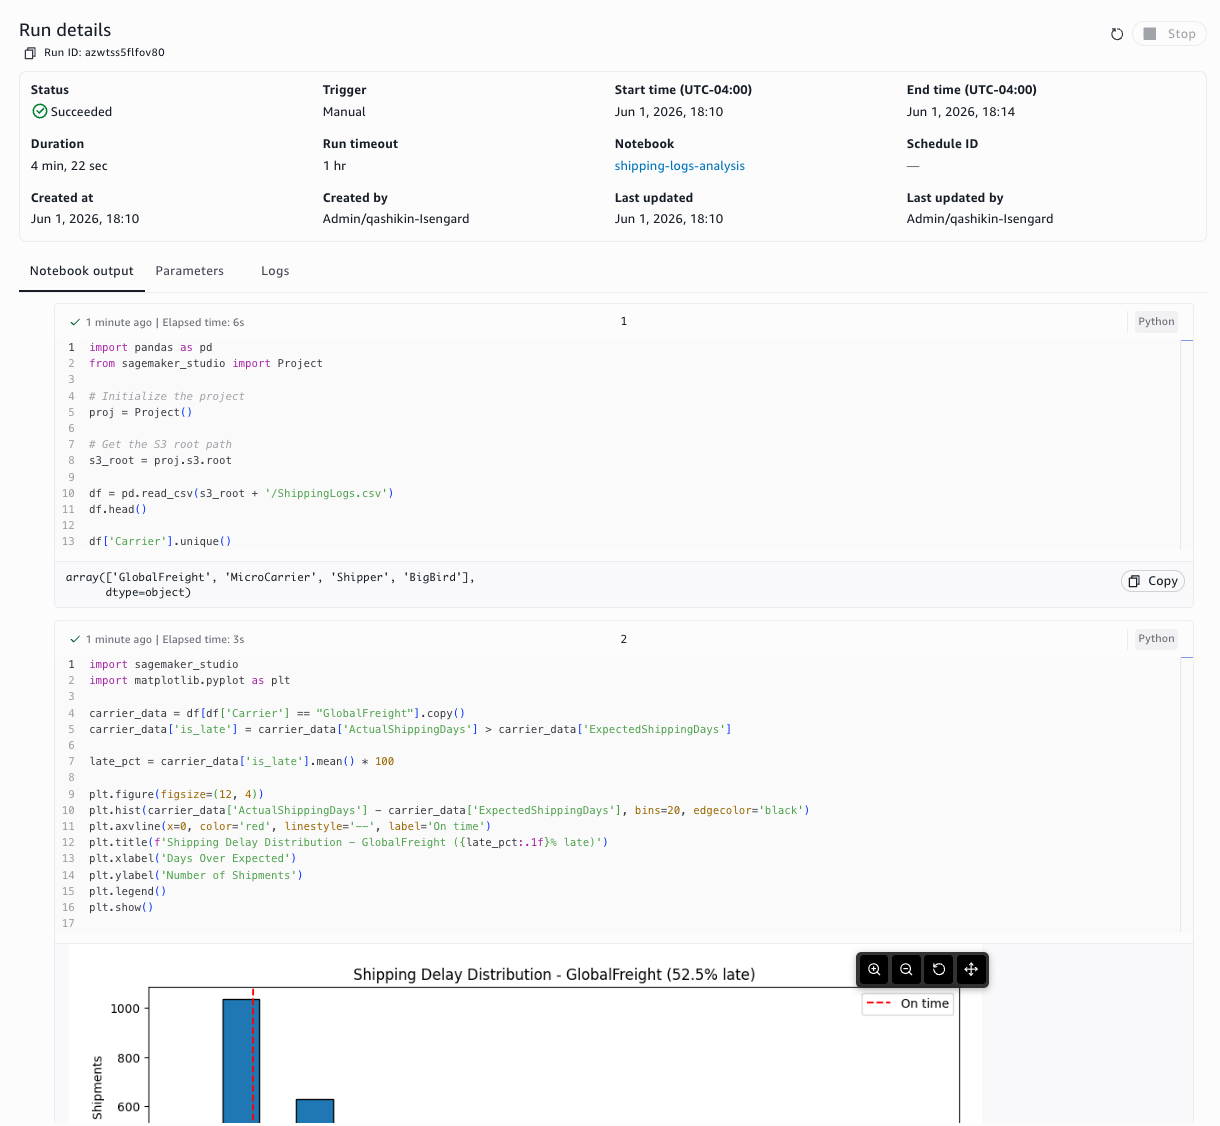Switch to the Notebook output tab
Viewport: 1220px width, 1126px height.
coord(82,271)
